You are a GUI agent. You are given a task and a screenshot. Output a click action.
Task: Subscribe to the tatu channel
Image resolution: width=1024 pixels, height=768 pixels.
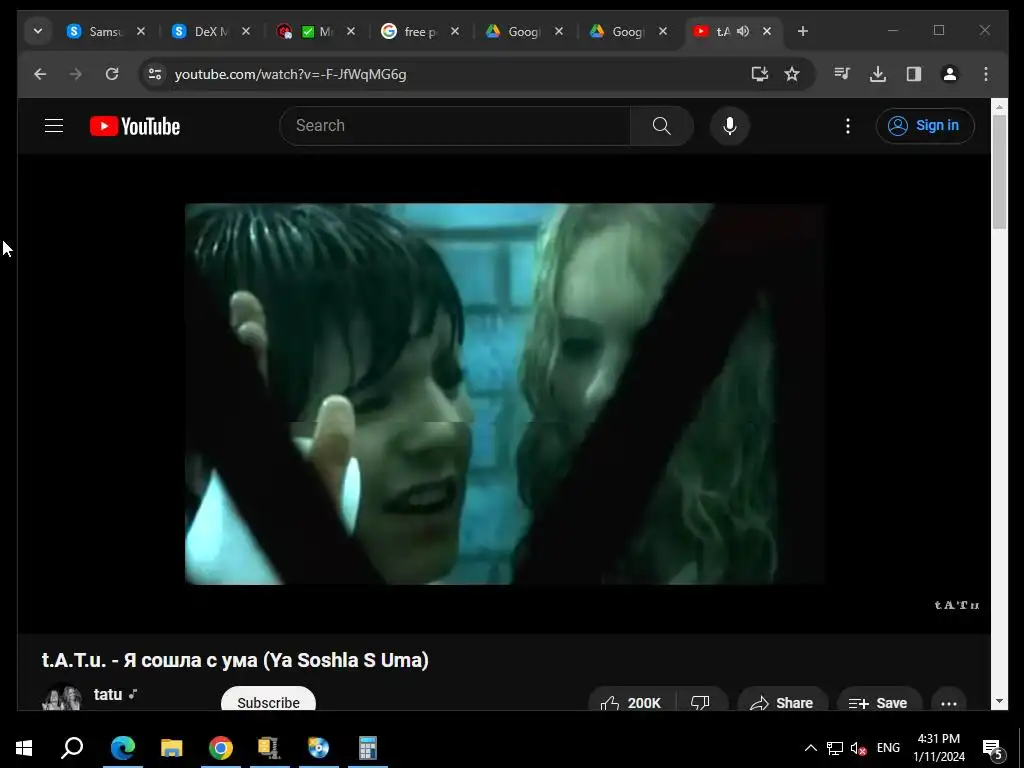268,702
